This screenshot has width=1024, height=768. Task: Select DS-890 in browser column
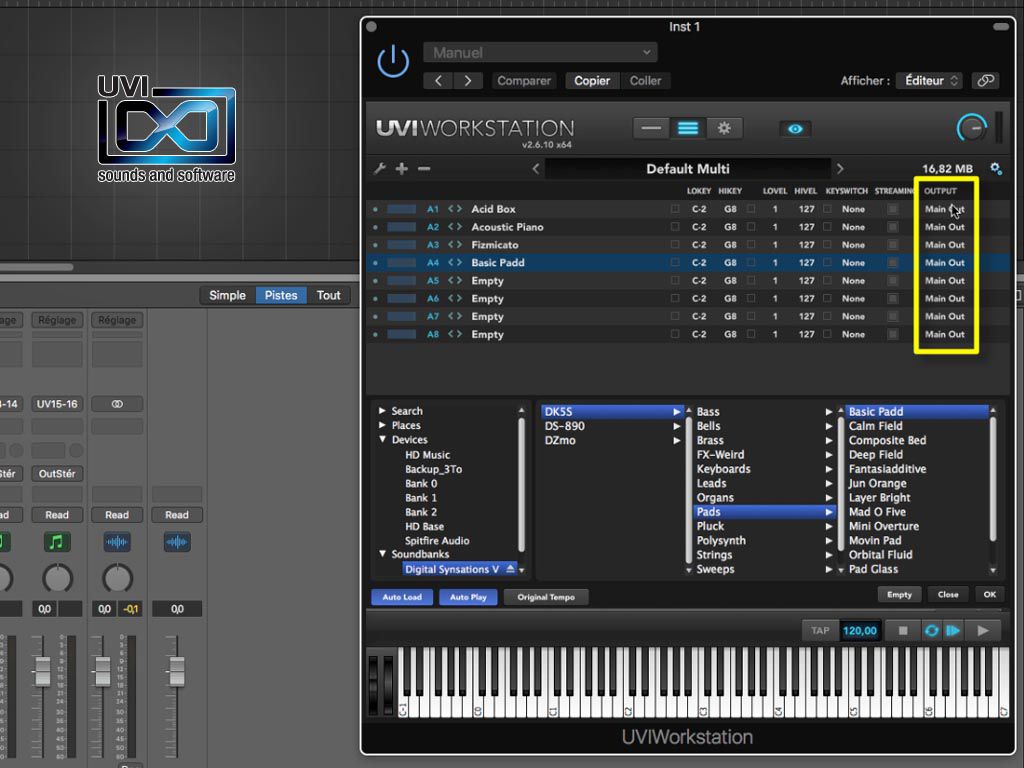(x=564, y=426)
